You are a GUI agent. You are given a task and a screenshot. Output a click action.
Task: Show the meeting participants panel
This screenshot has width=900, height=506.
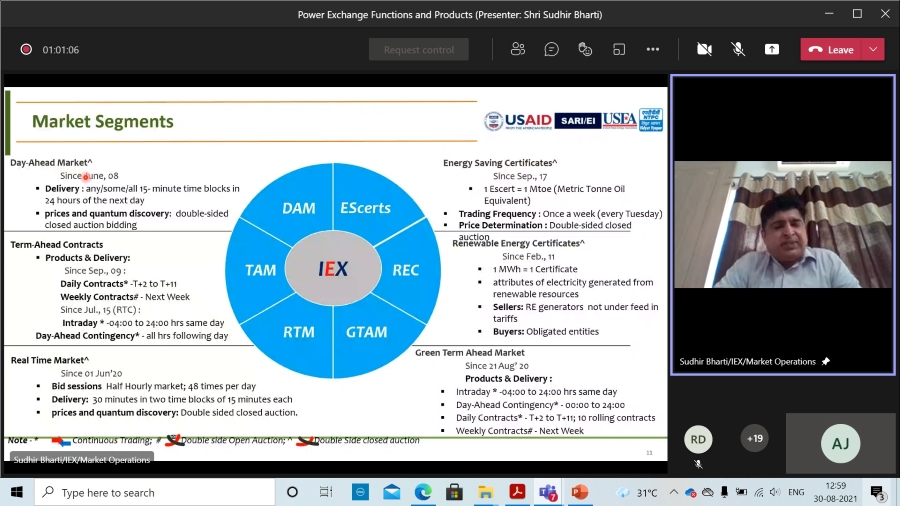click(518, 49)
